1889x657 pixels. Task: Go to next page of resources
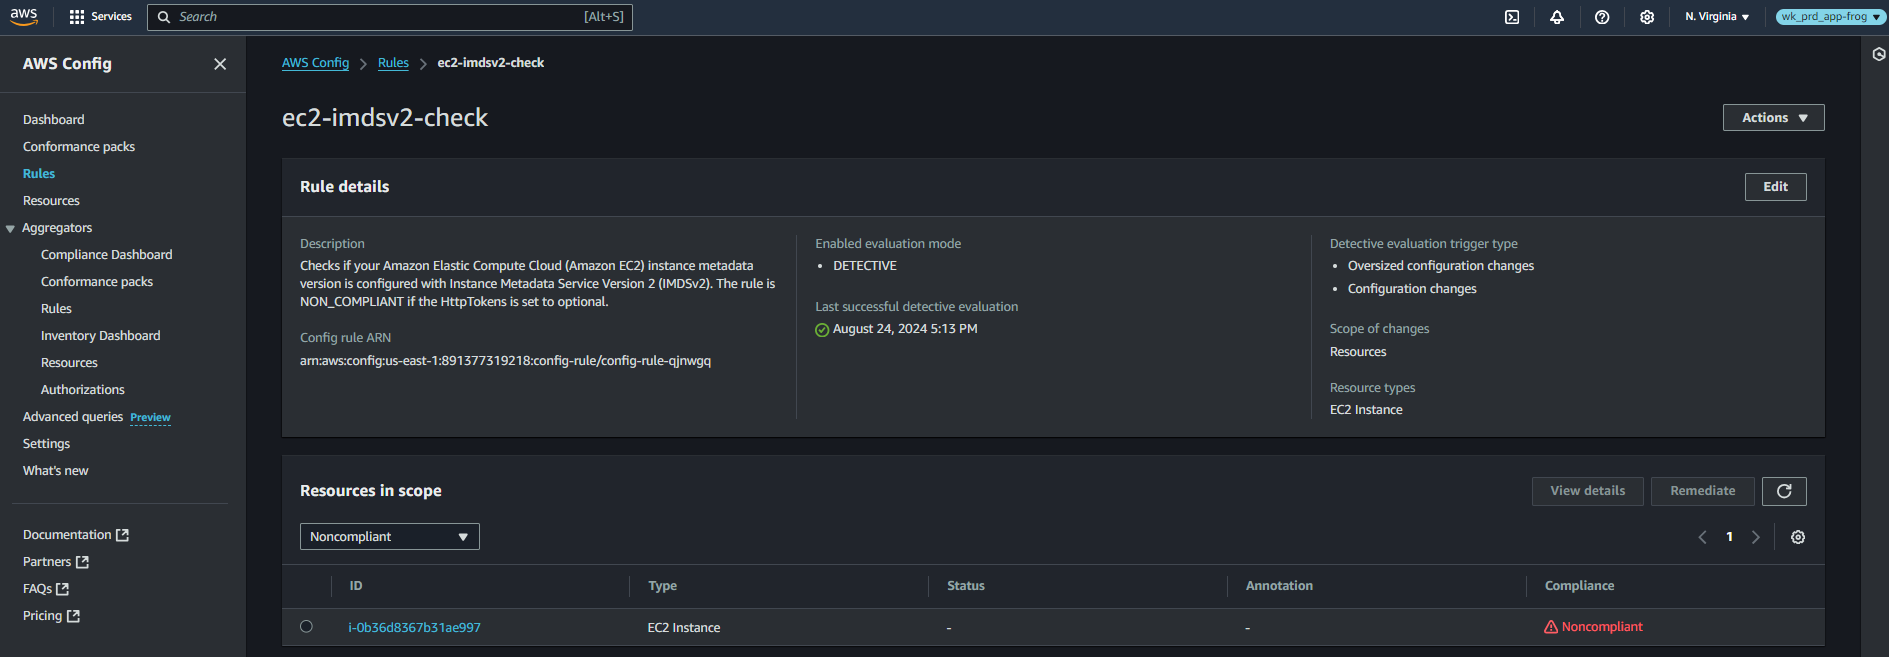(1756, 537)
